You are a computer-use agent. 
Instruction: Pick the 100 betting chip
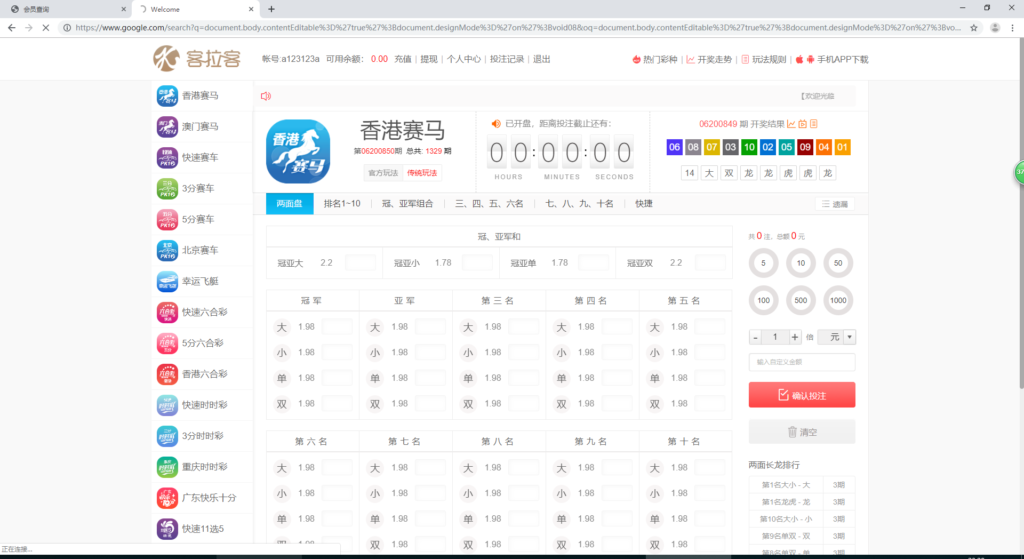click(764, 300)
